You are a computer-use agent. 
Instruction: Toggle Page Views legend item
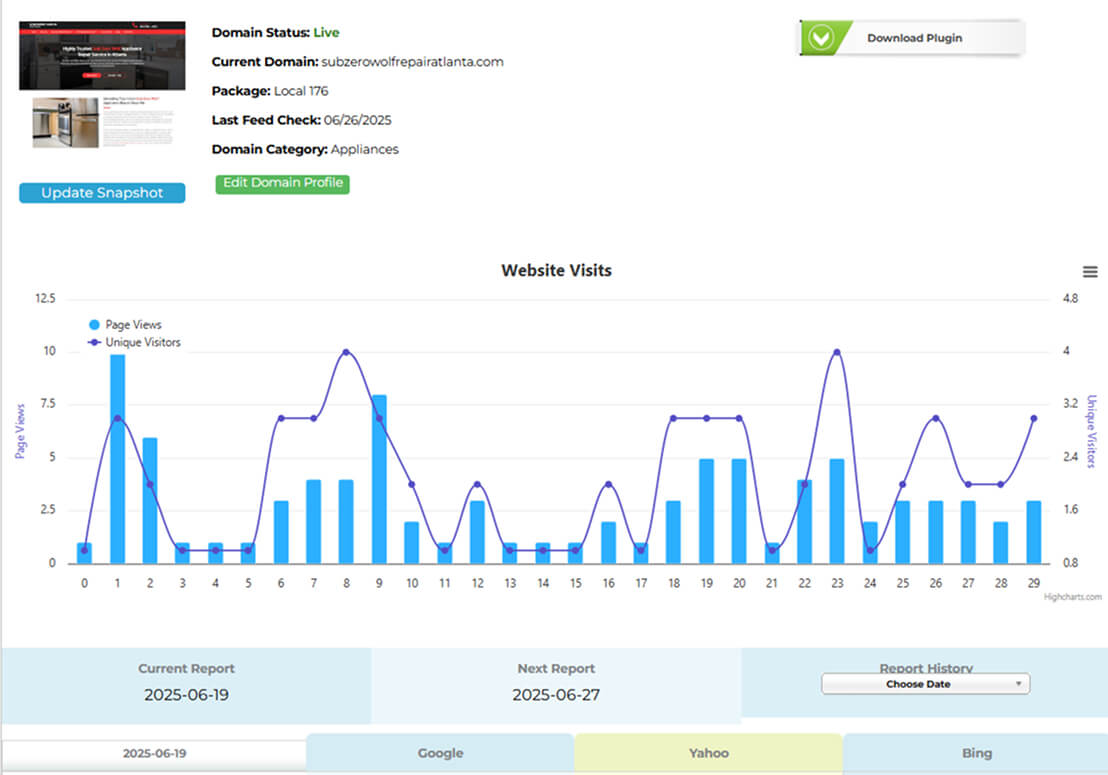point(125,325)
